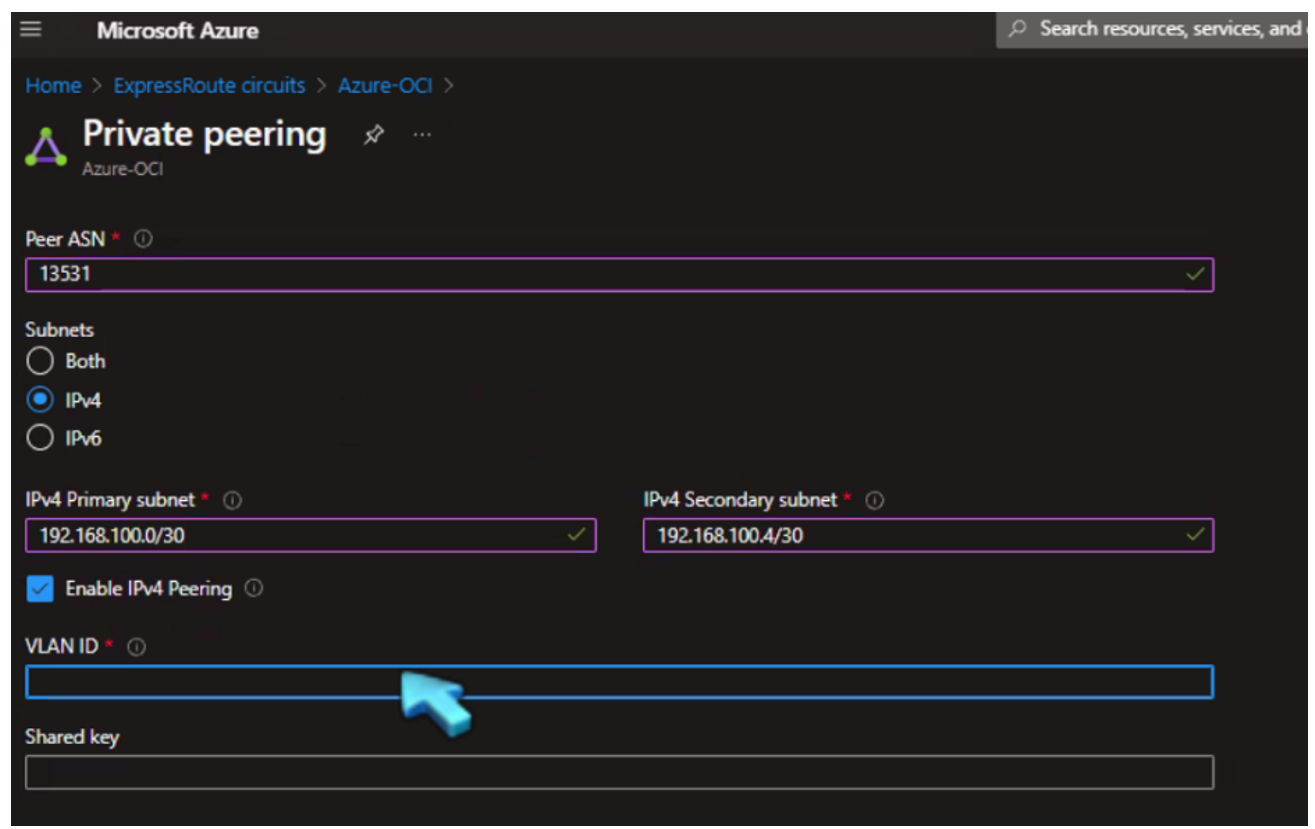Click the Shared key input field

(618, 772)
